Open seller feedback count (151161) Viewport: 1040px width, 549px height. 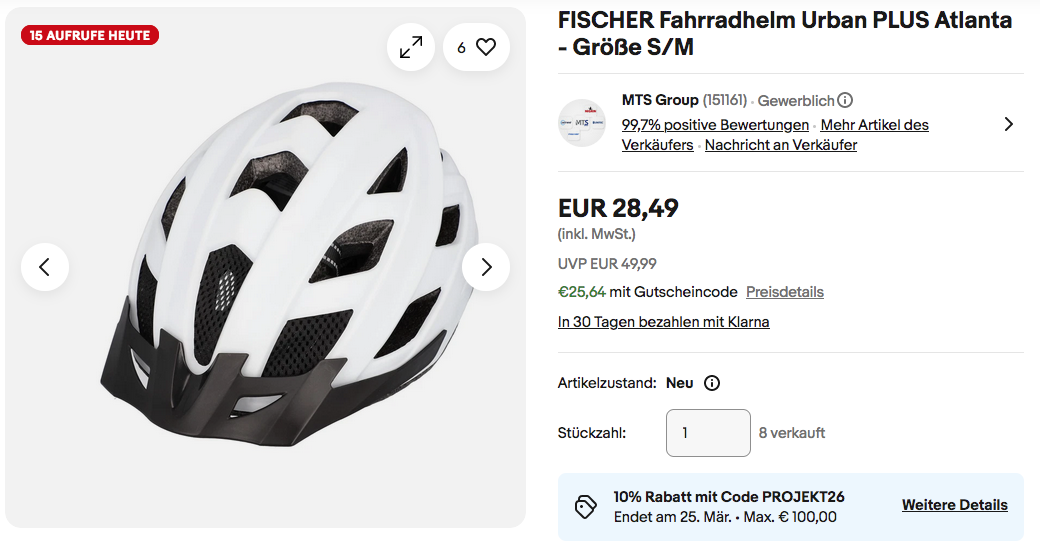[x=725, y=100]
